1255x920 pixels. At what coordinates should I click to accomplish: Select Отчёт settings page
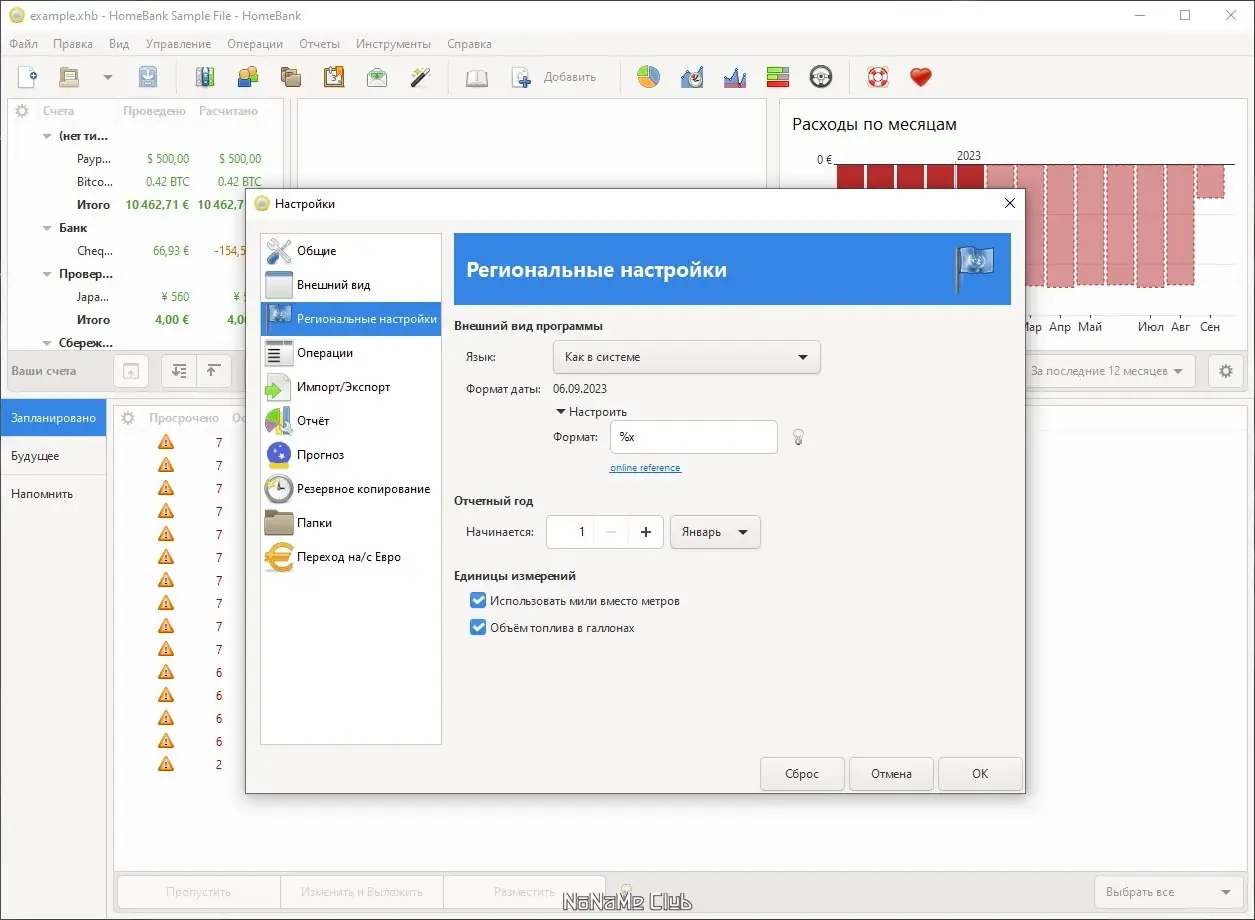pyautogui.click(x=351, y=421)
